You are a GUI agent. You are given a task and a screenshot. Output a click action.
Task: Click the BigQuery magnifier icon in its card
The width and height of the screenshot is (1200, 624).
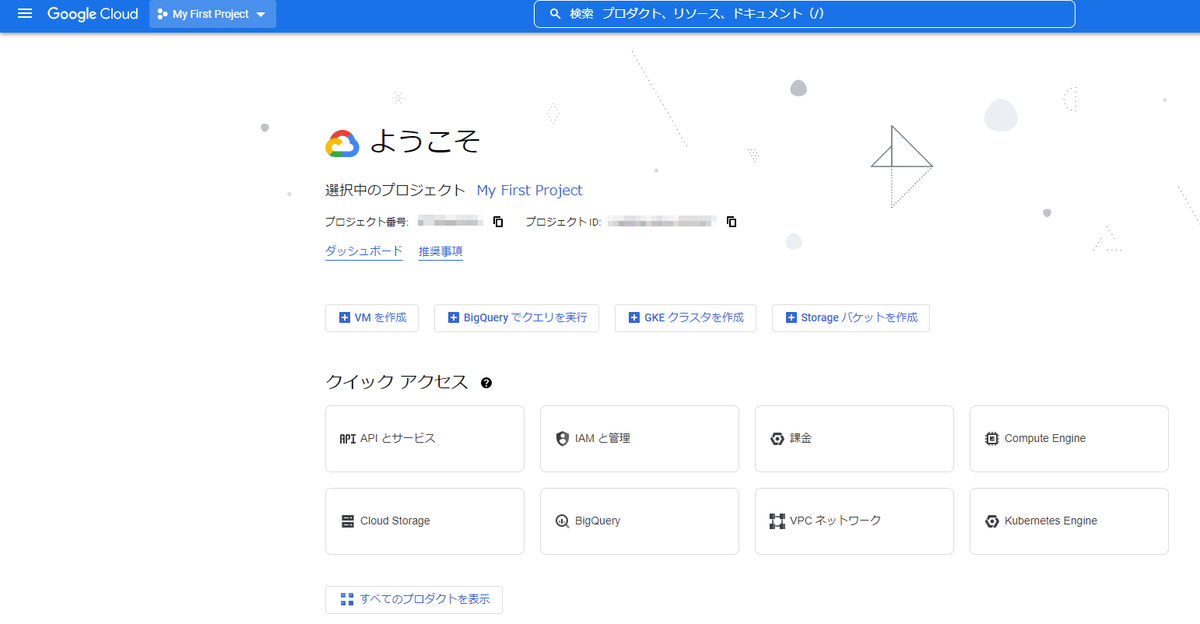[562, 521]
